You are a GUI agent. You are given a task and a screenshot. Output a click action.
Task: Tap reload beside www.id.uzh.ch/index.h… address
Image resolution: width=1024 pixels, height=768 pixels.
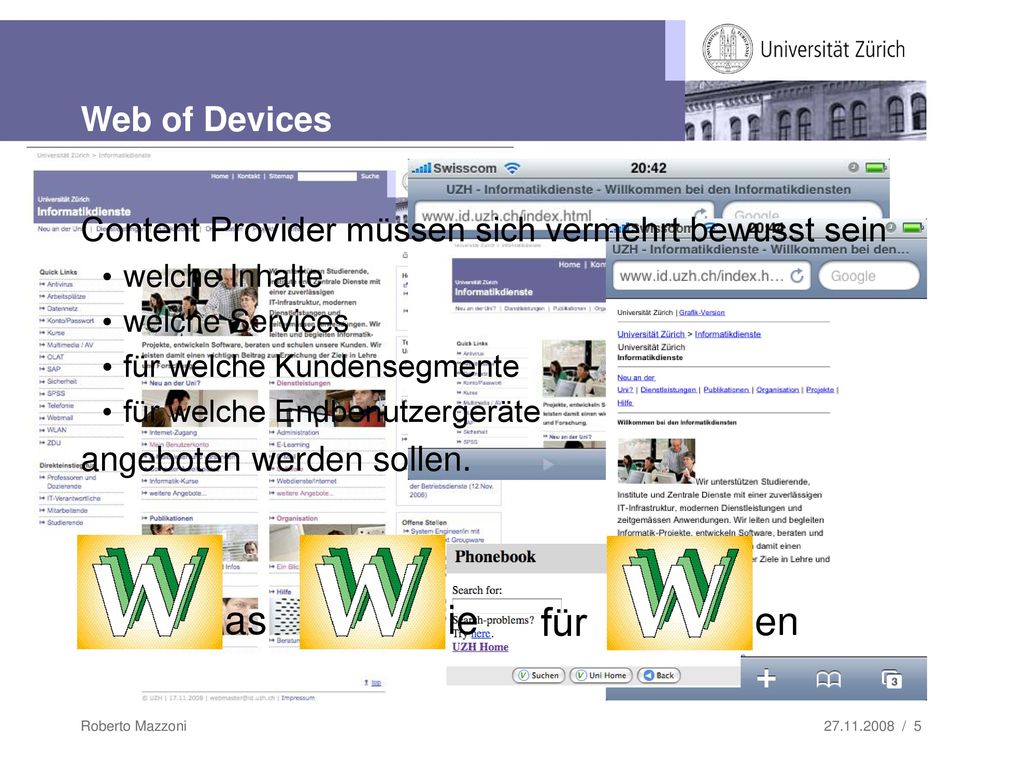pos(797,276)
